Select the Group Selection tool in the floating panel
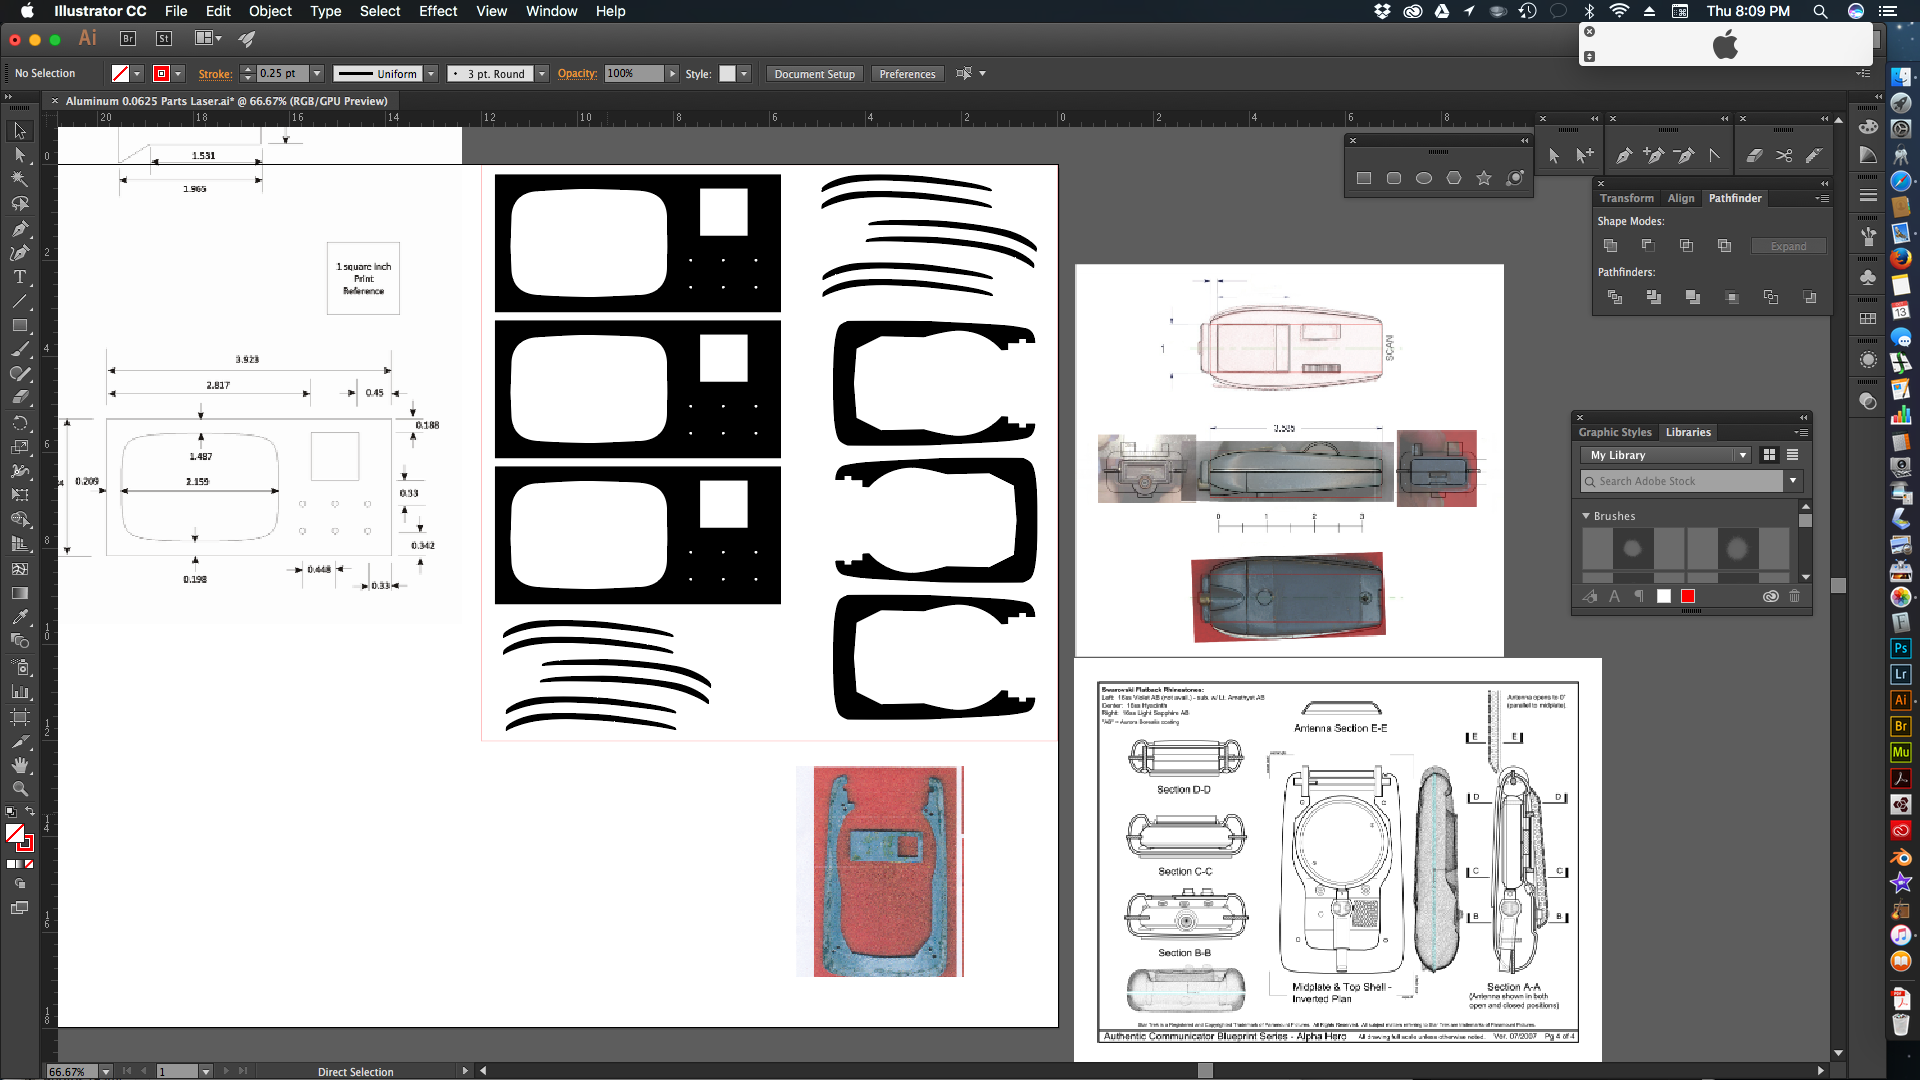1920x1080 pixels. [1584, 155]
